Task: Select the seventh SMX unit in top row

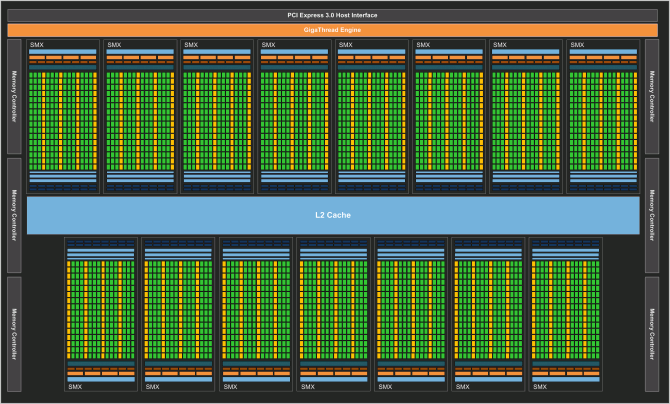Action: [x=525, y=117]
